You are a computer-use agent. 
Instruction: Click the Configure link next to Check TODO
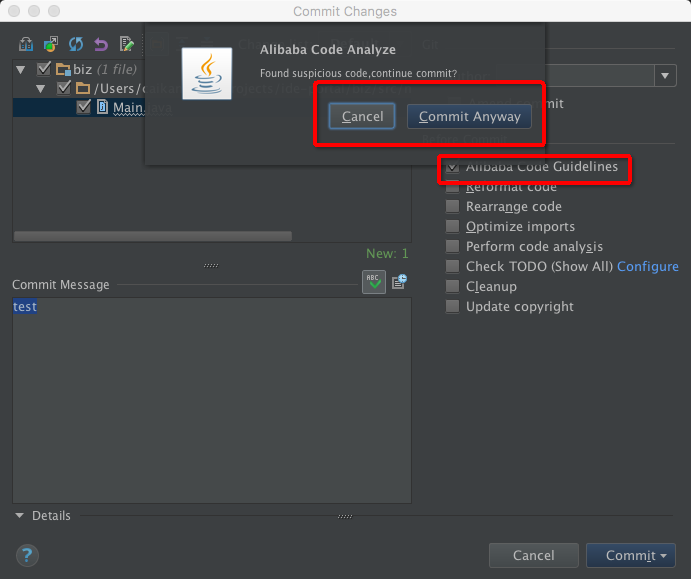[647, 267]
